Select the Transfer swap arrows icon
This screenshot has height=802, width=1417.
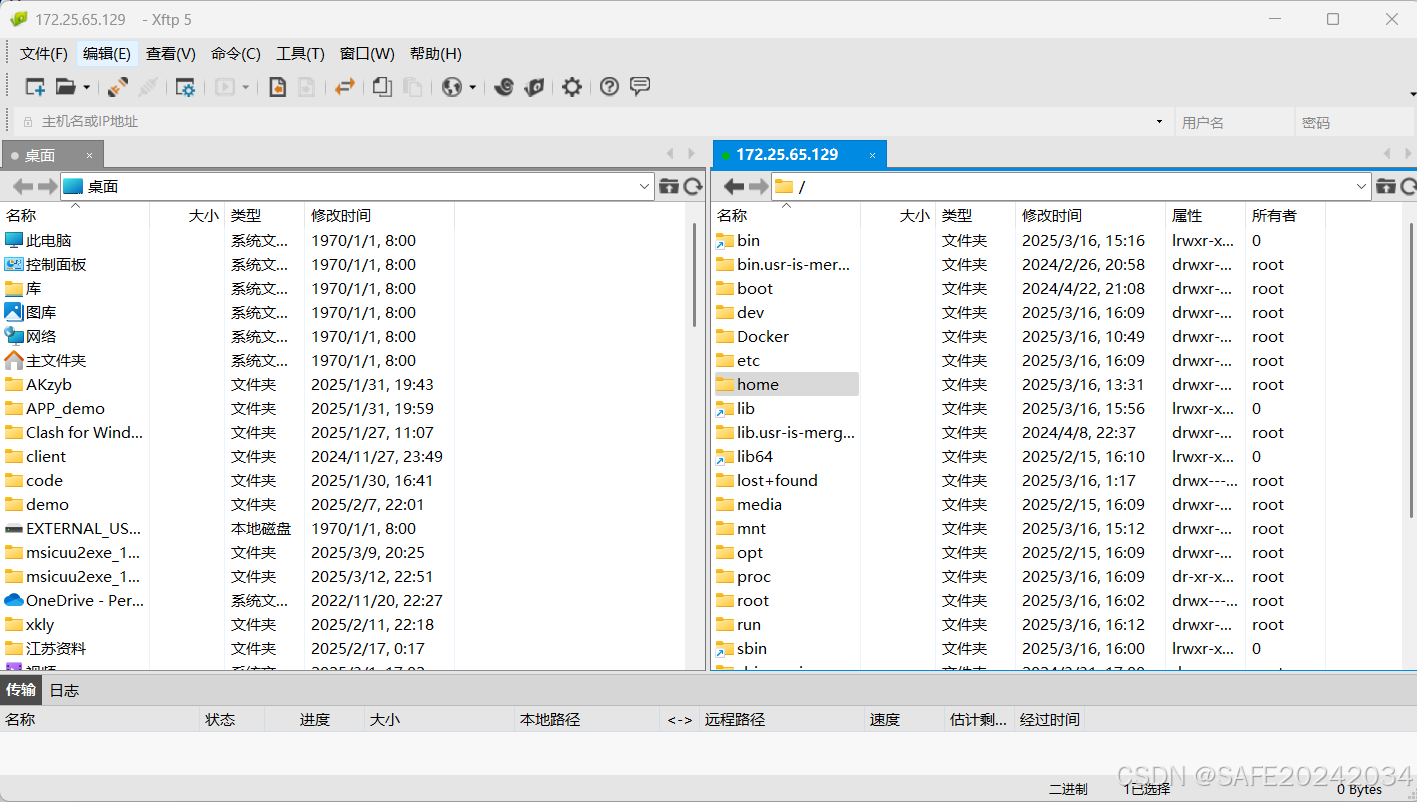coord(344,87)
